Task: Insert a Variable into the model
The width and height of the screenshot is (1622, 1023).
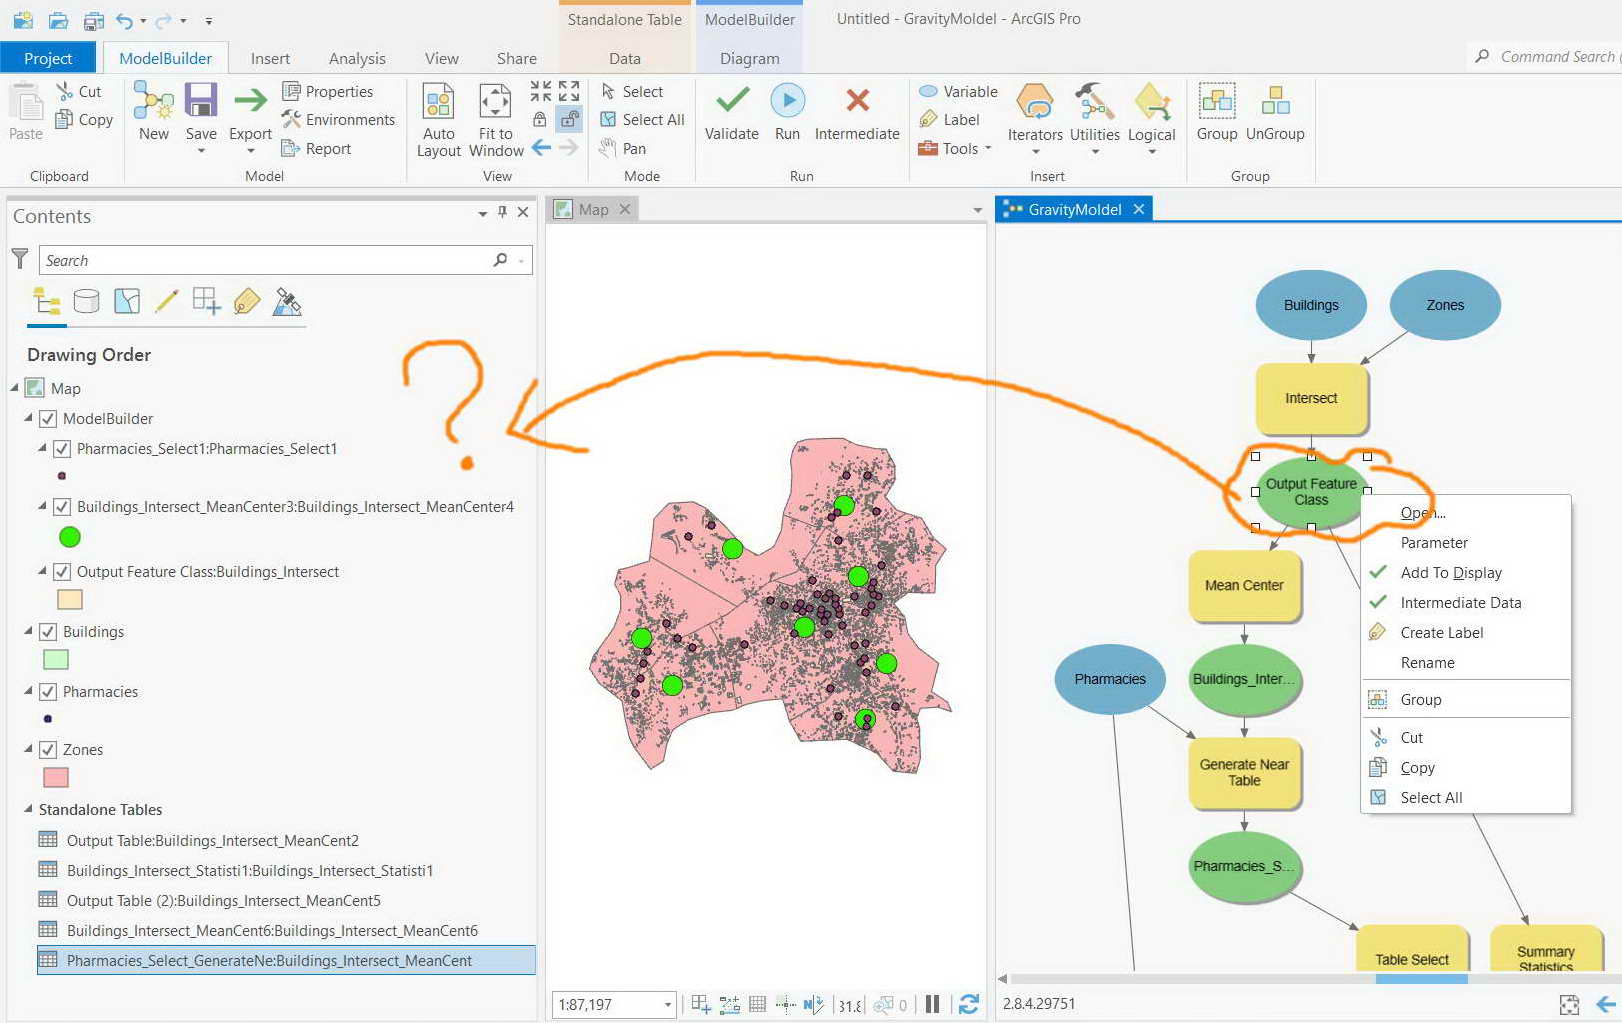Action: (x=958, y=91)
